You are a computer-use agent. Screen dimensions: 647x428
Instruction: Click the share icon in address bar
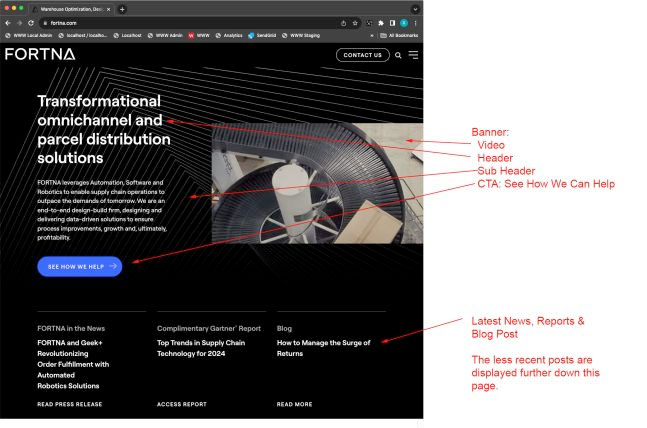344,22
